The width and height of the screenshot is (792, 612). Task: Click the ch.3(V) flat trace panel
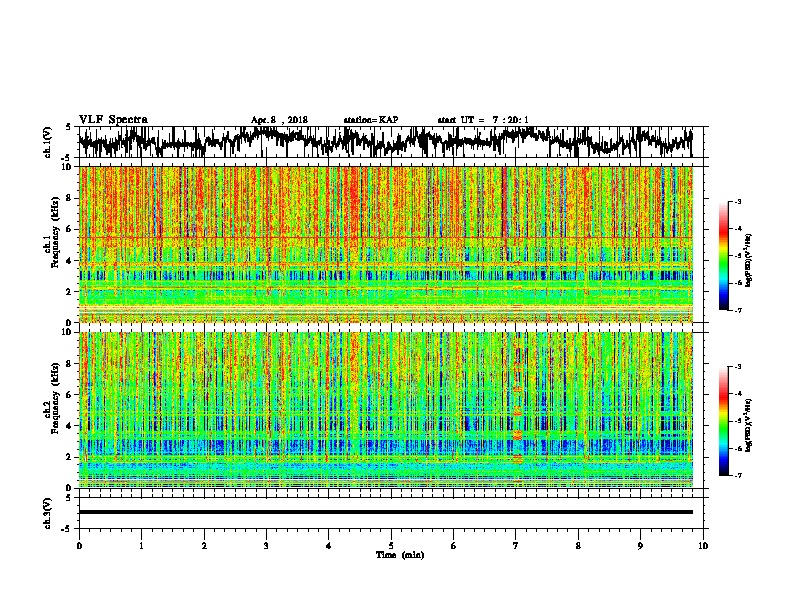pos(393,513)
